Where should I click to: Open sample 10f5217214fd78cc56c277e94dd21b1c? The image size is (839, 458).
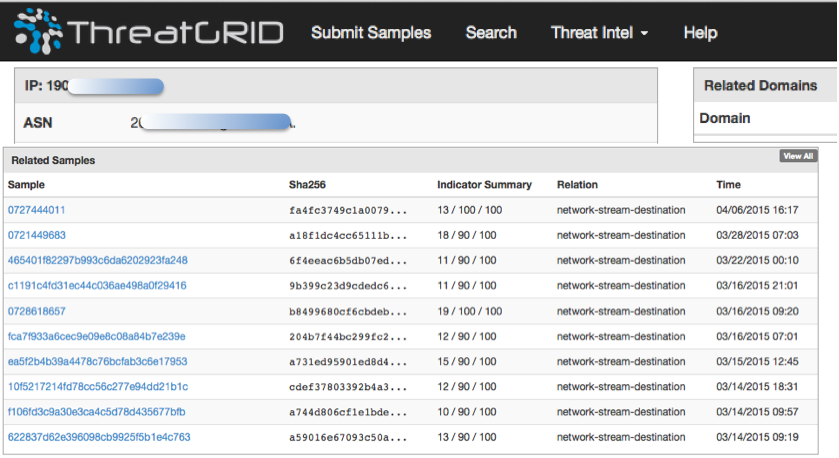point(98,387)
